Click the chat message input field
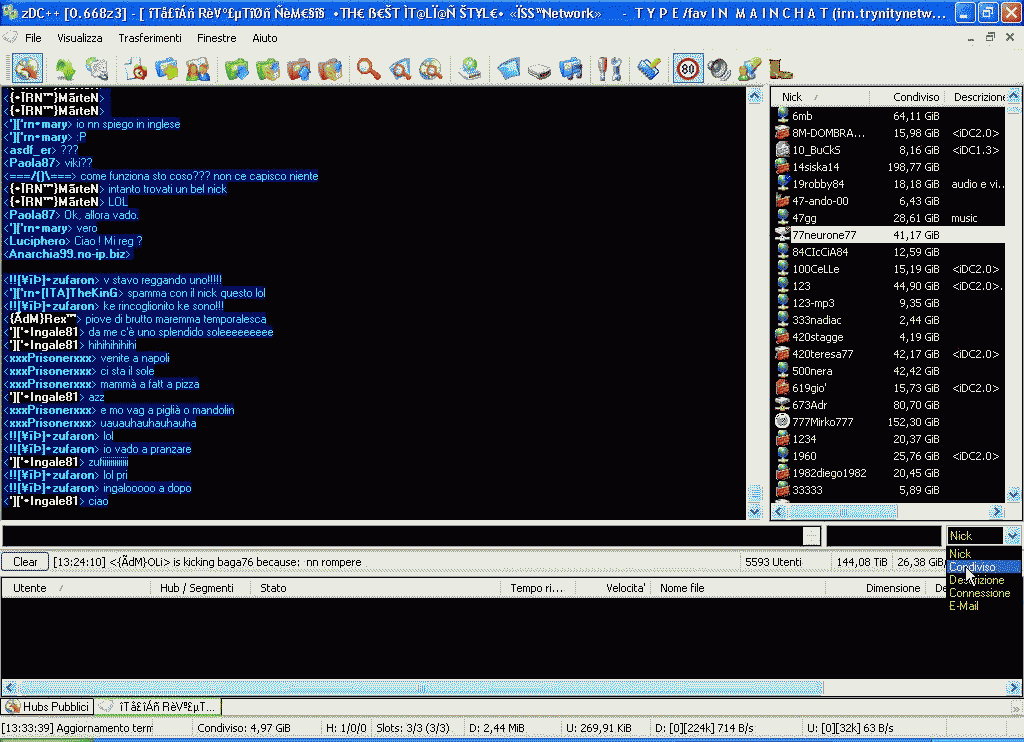This screenshot has width=1024, height=742. pyautogui.click(x=400, y=536)
